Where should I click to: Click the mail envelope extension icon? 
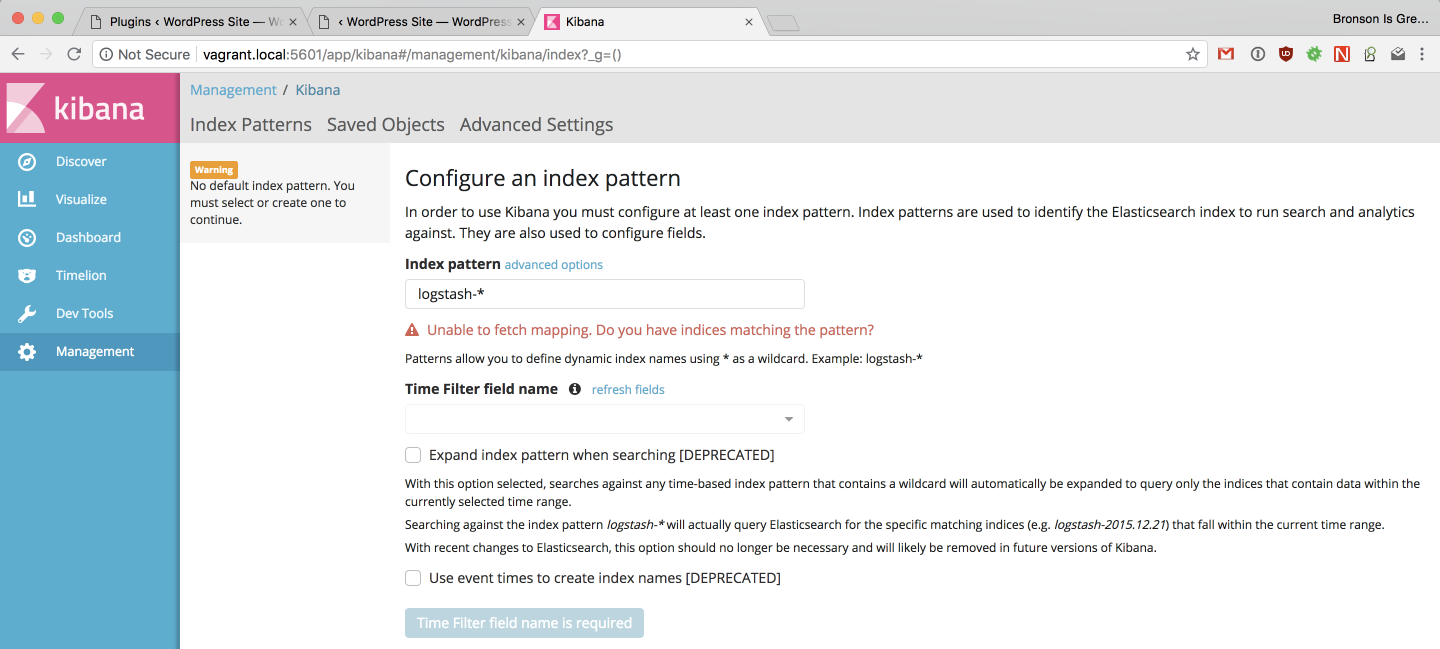(1398, 54)
